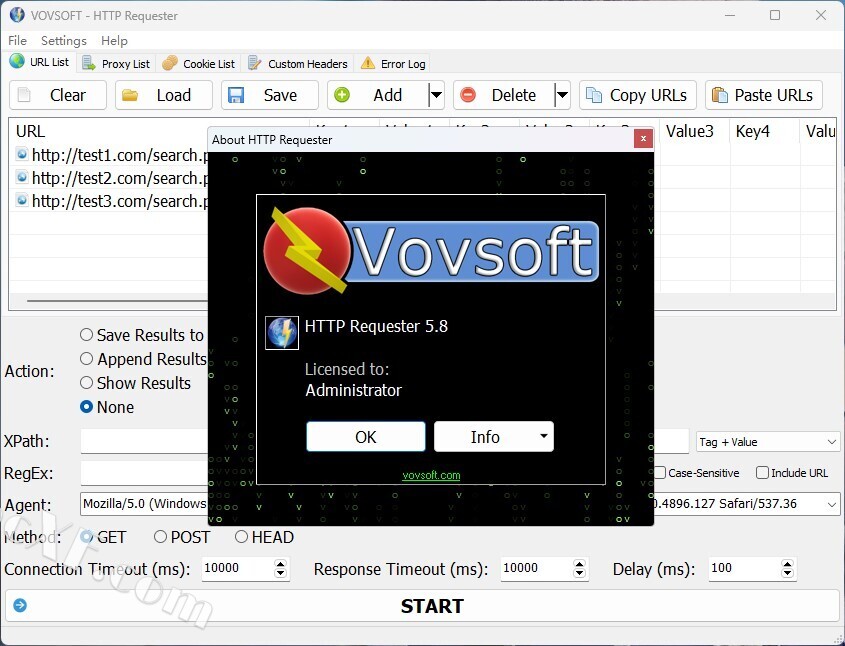Click the Error Log warning triangle icon
845x646 pixels.
(368, 63)
